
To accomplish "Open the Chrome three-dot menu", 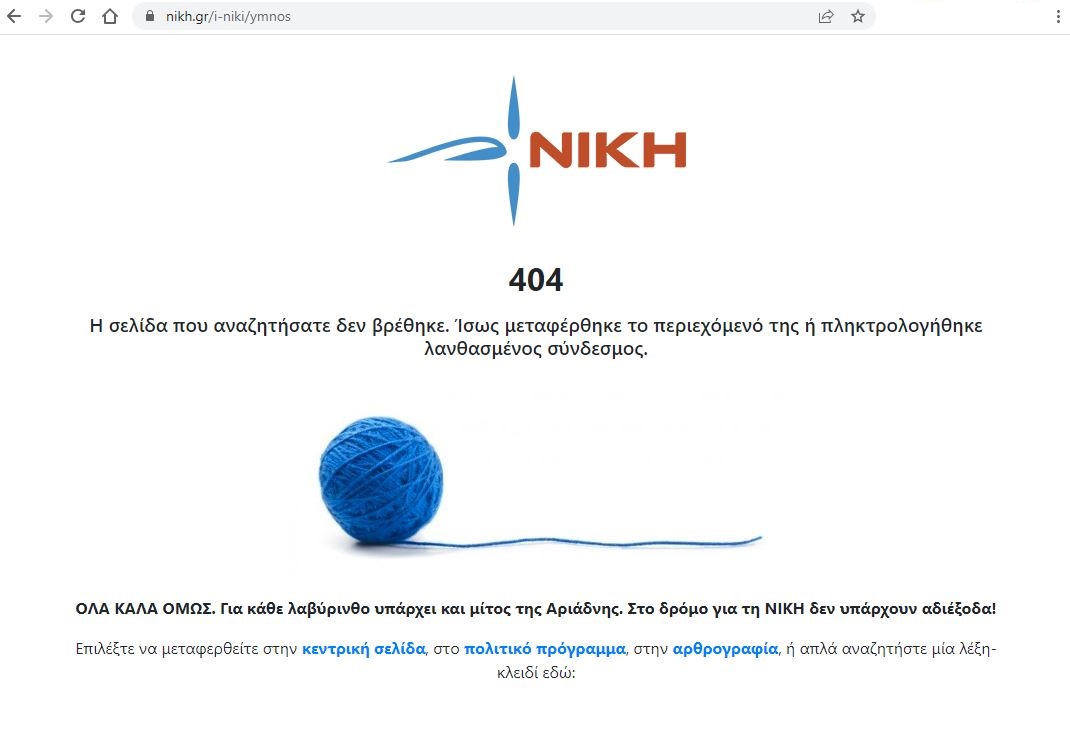I will point(1058,16).
